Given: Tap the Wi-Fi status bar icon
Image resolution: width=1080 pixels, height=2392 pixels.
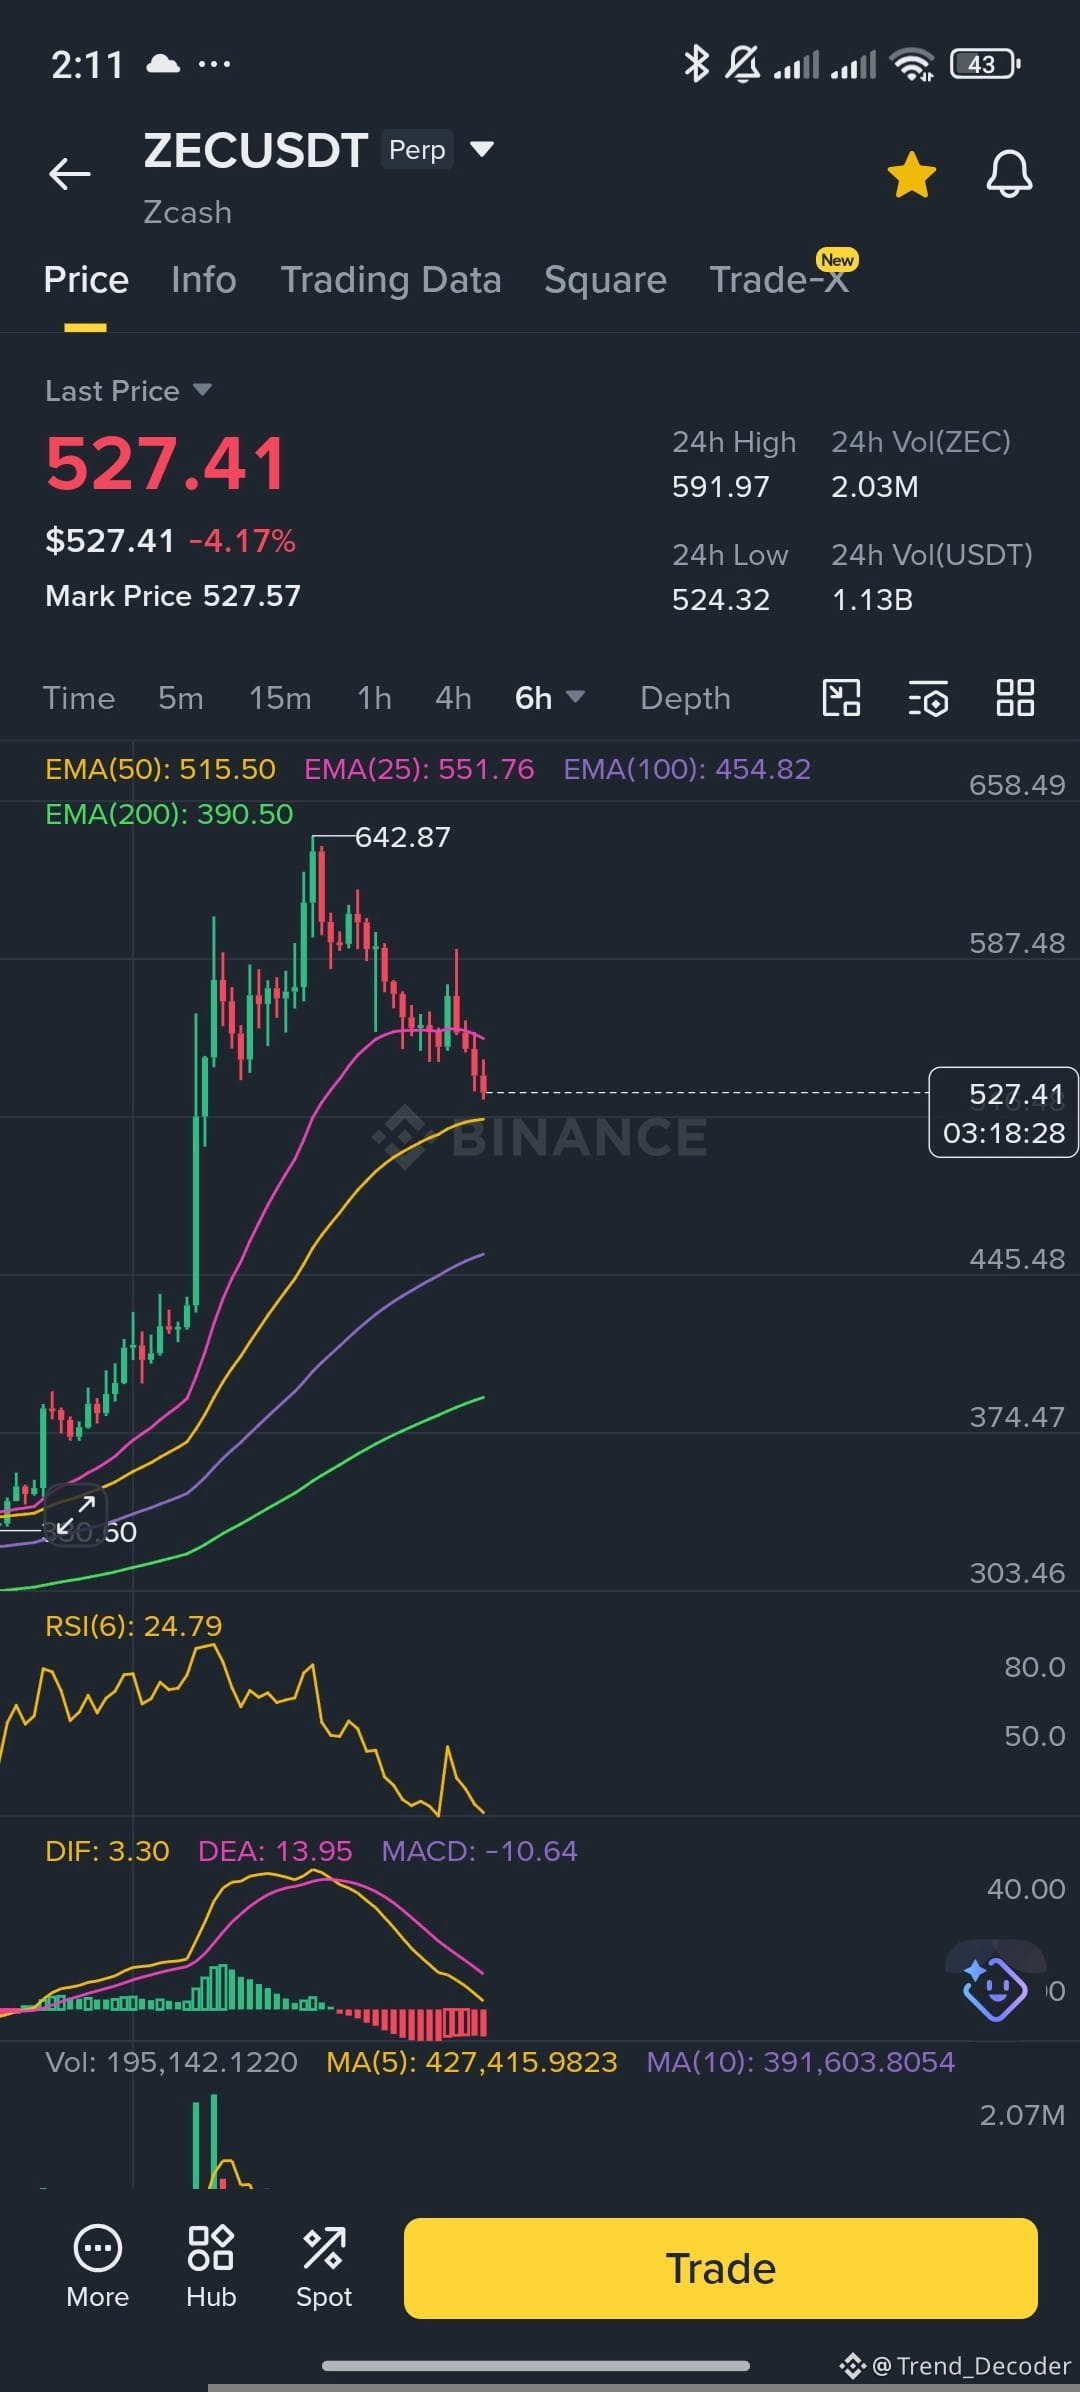Looking at the screenshot, I should tap(913, 64).
